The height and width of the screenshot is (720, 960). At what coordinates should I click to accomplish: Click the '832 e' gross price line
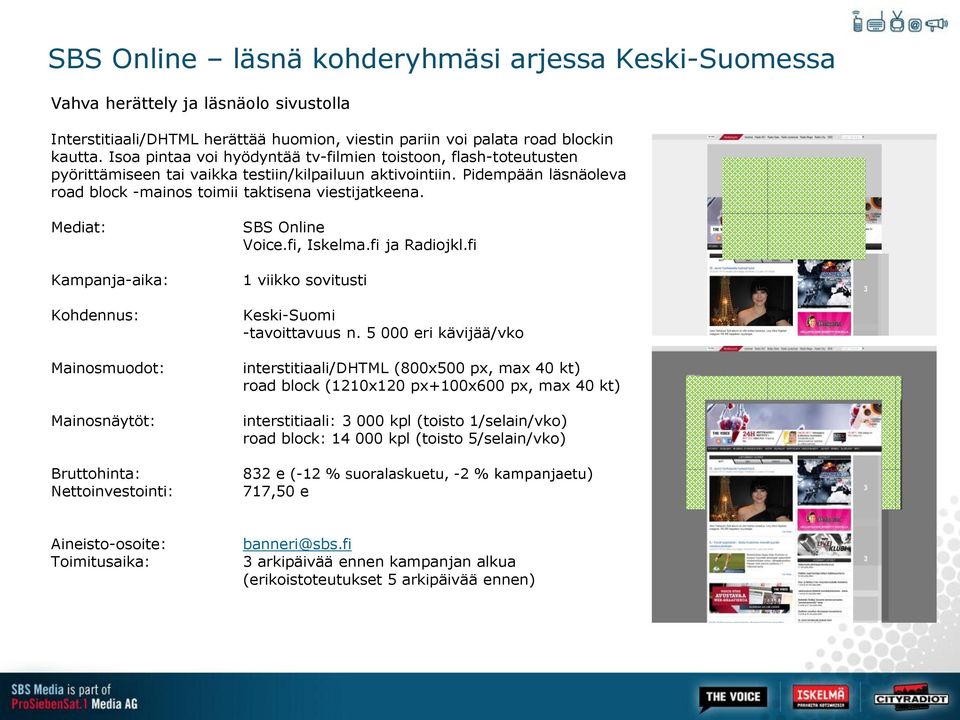[x=418, y=474]
